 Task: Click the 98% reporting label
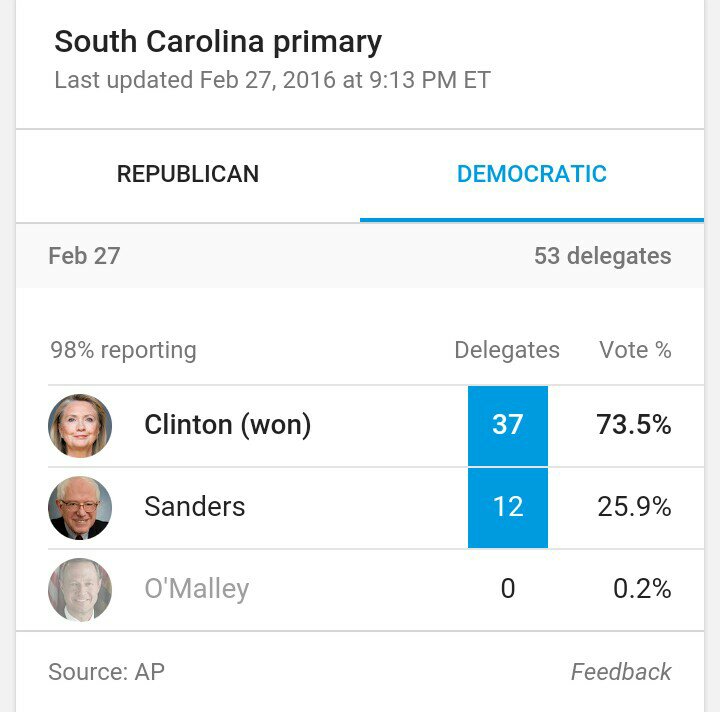123,350
